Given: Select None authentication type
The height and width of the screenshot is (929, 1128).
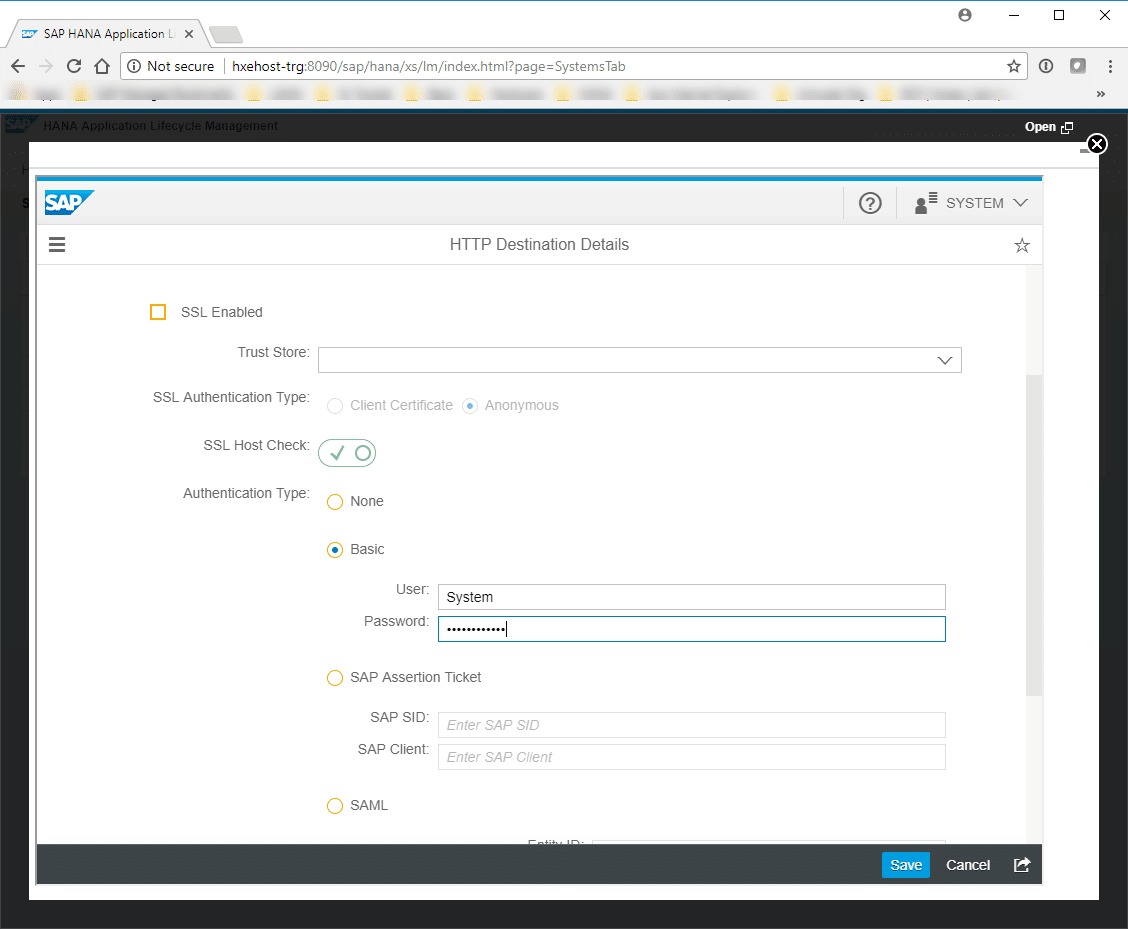Looking at the screenshot, I should pyautogui.click(x=335, y=502).
